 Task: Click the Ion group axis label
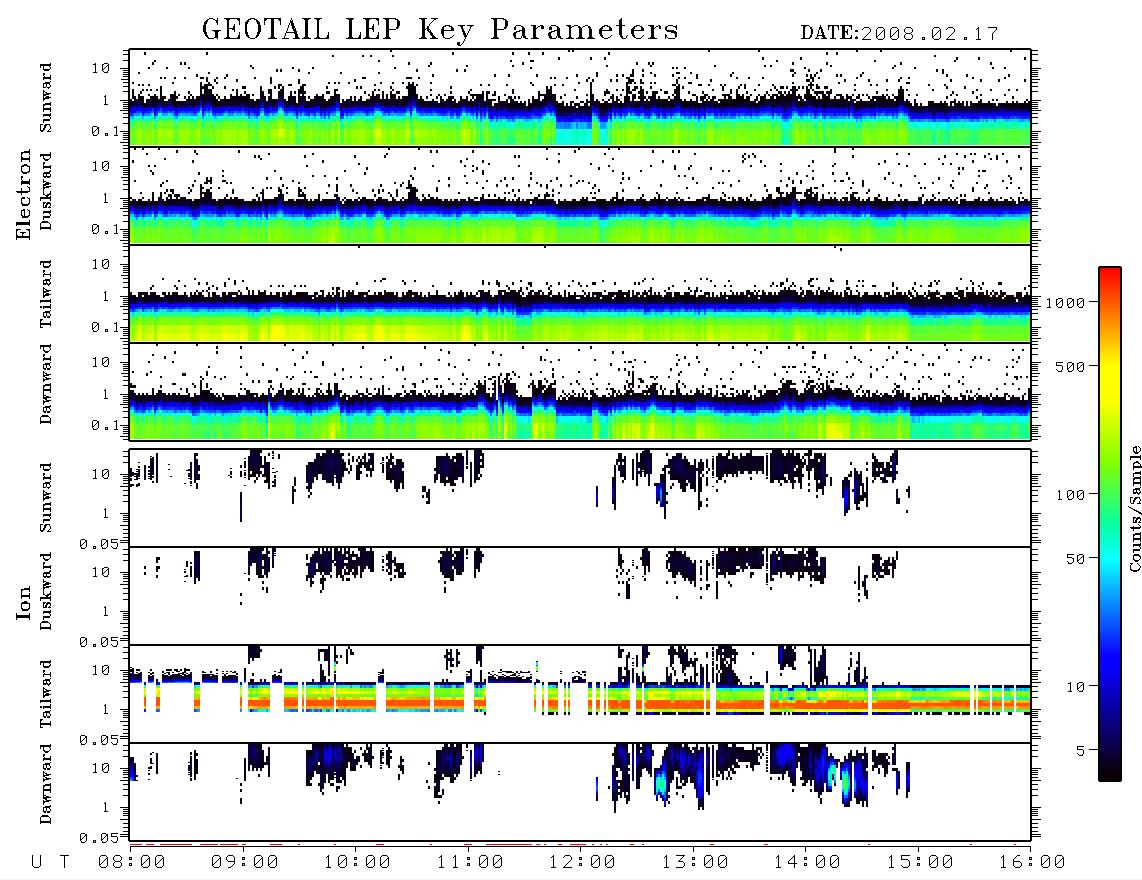(x=24, y=602)
